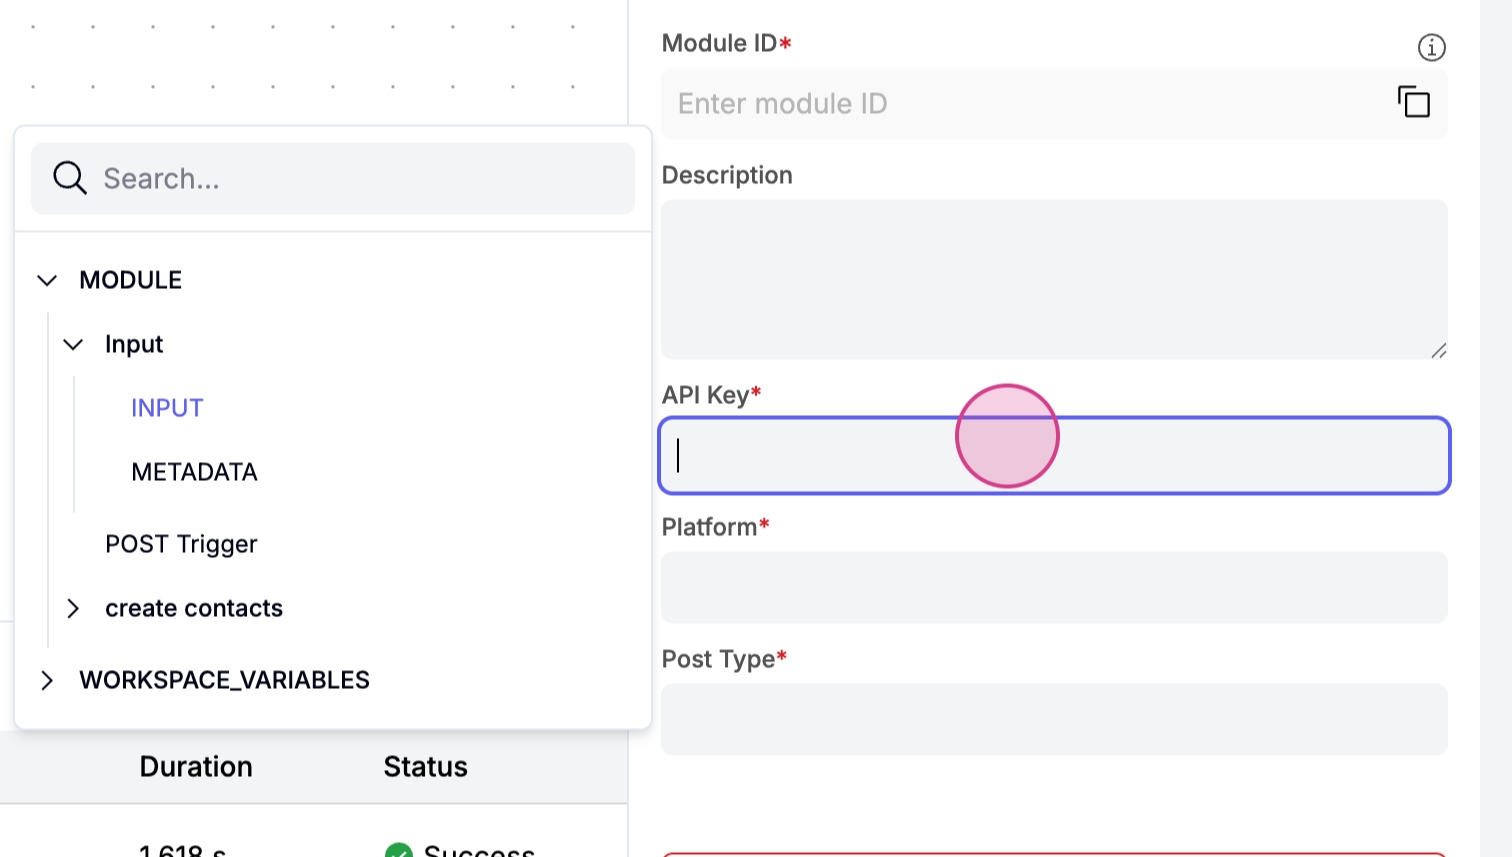The height and width of the screenshot is (857, 1512).
Task: Select the METADATA variable item
Action: click(x=194, y=472)
